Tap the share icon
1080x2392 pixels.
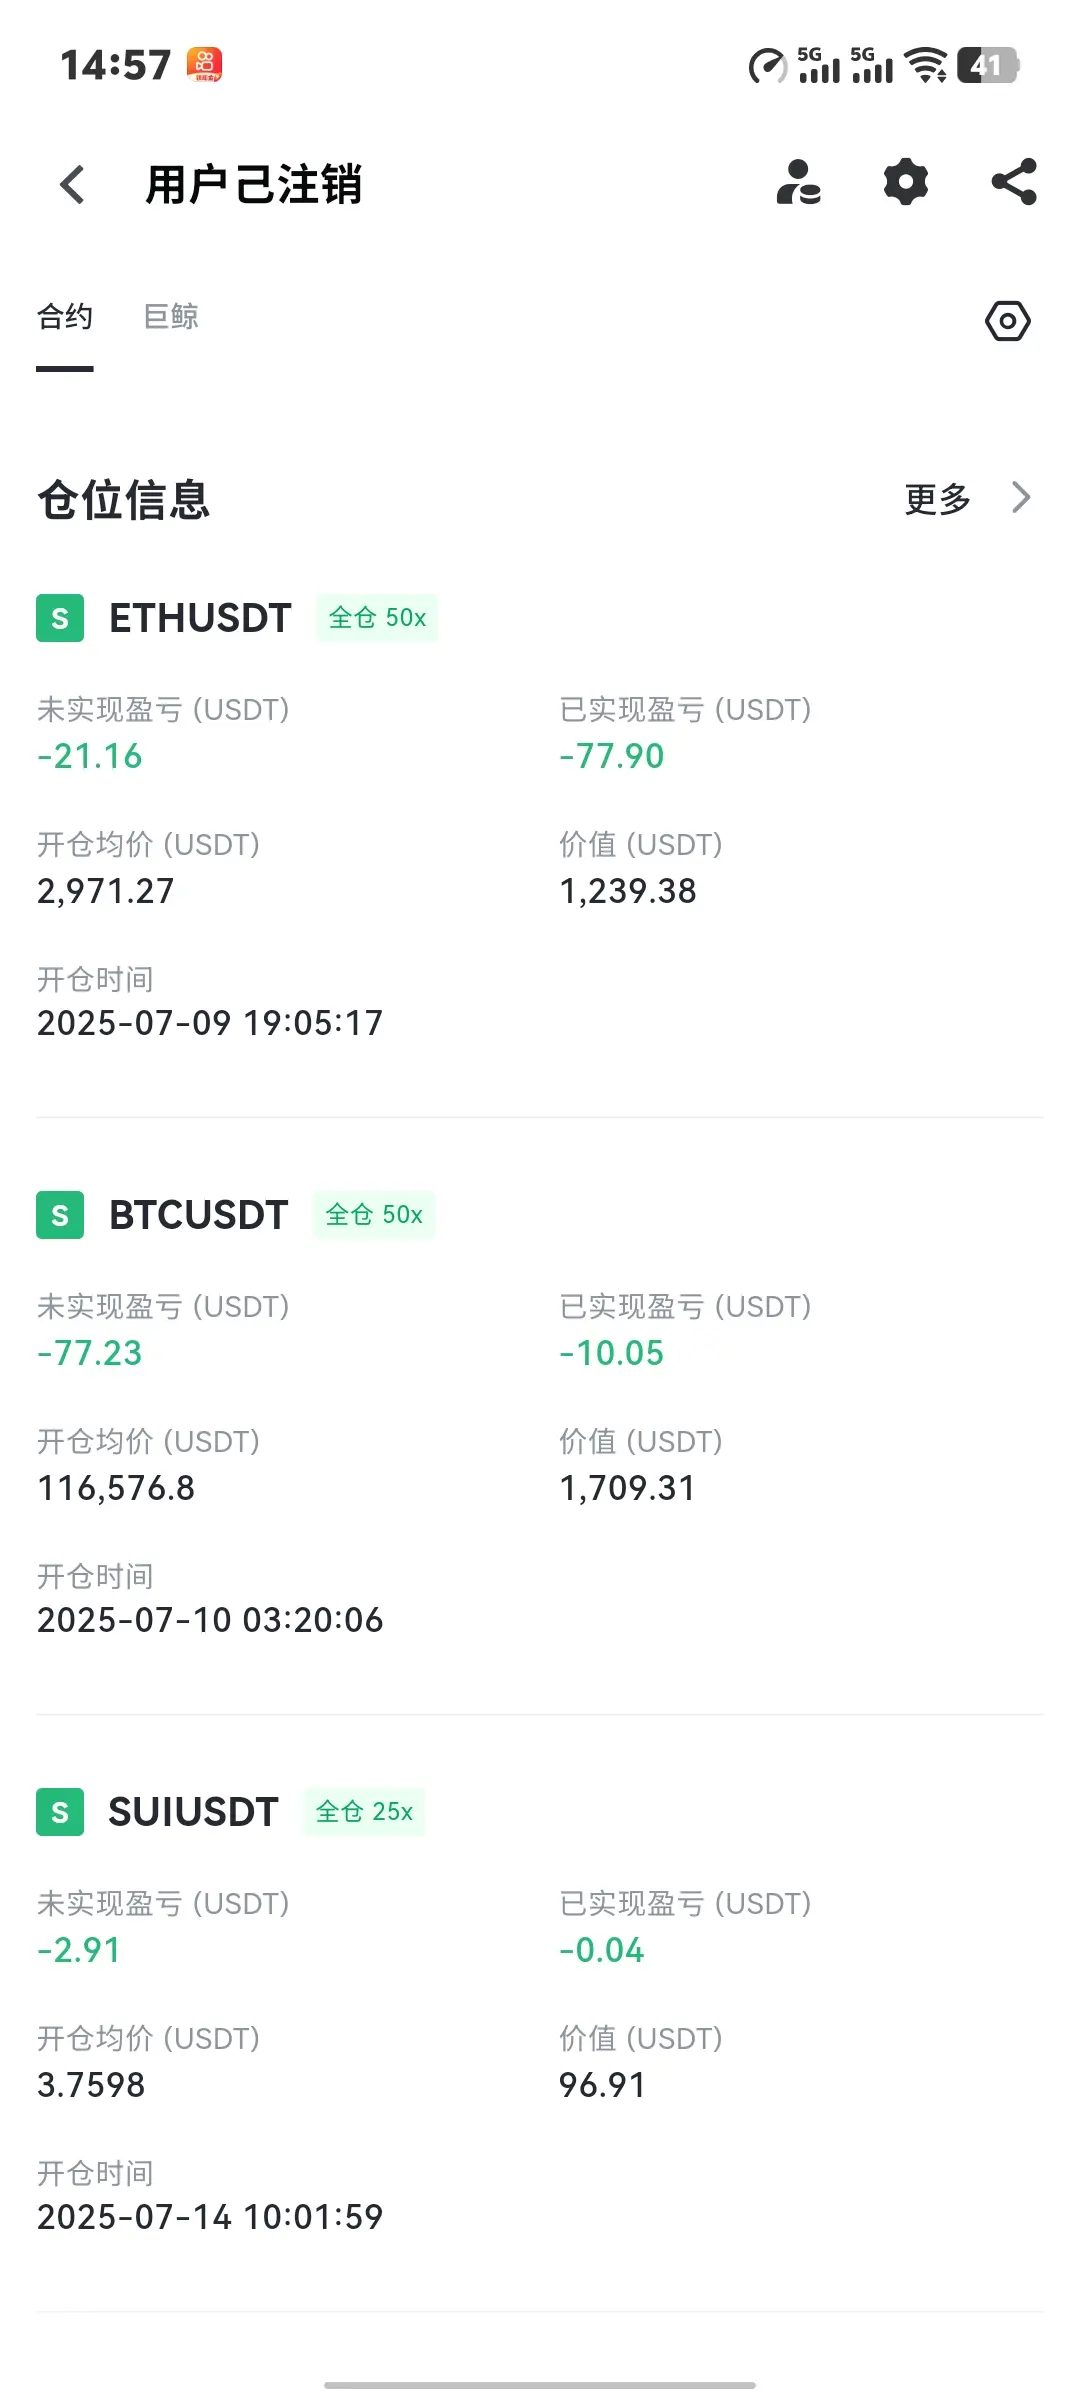(x=1014, y=182)
